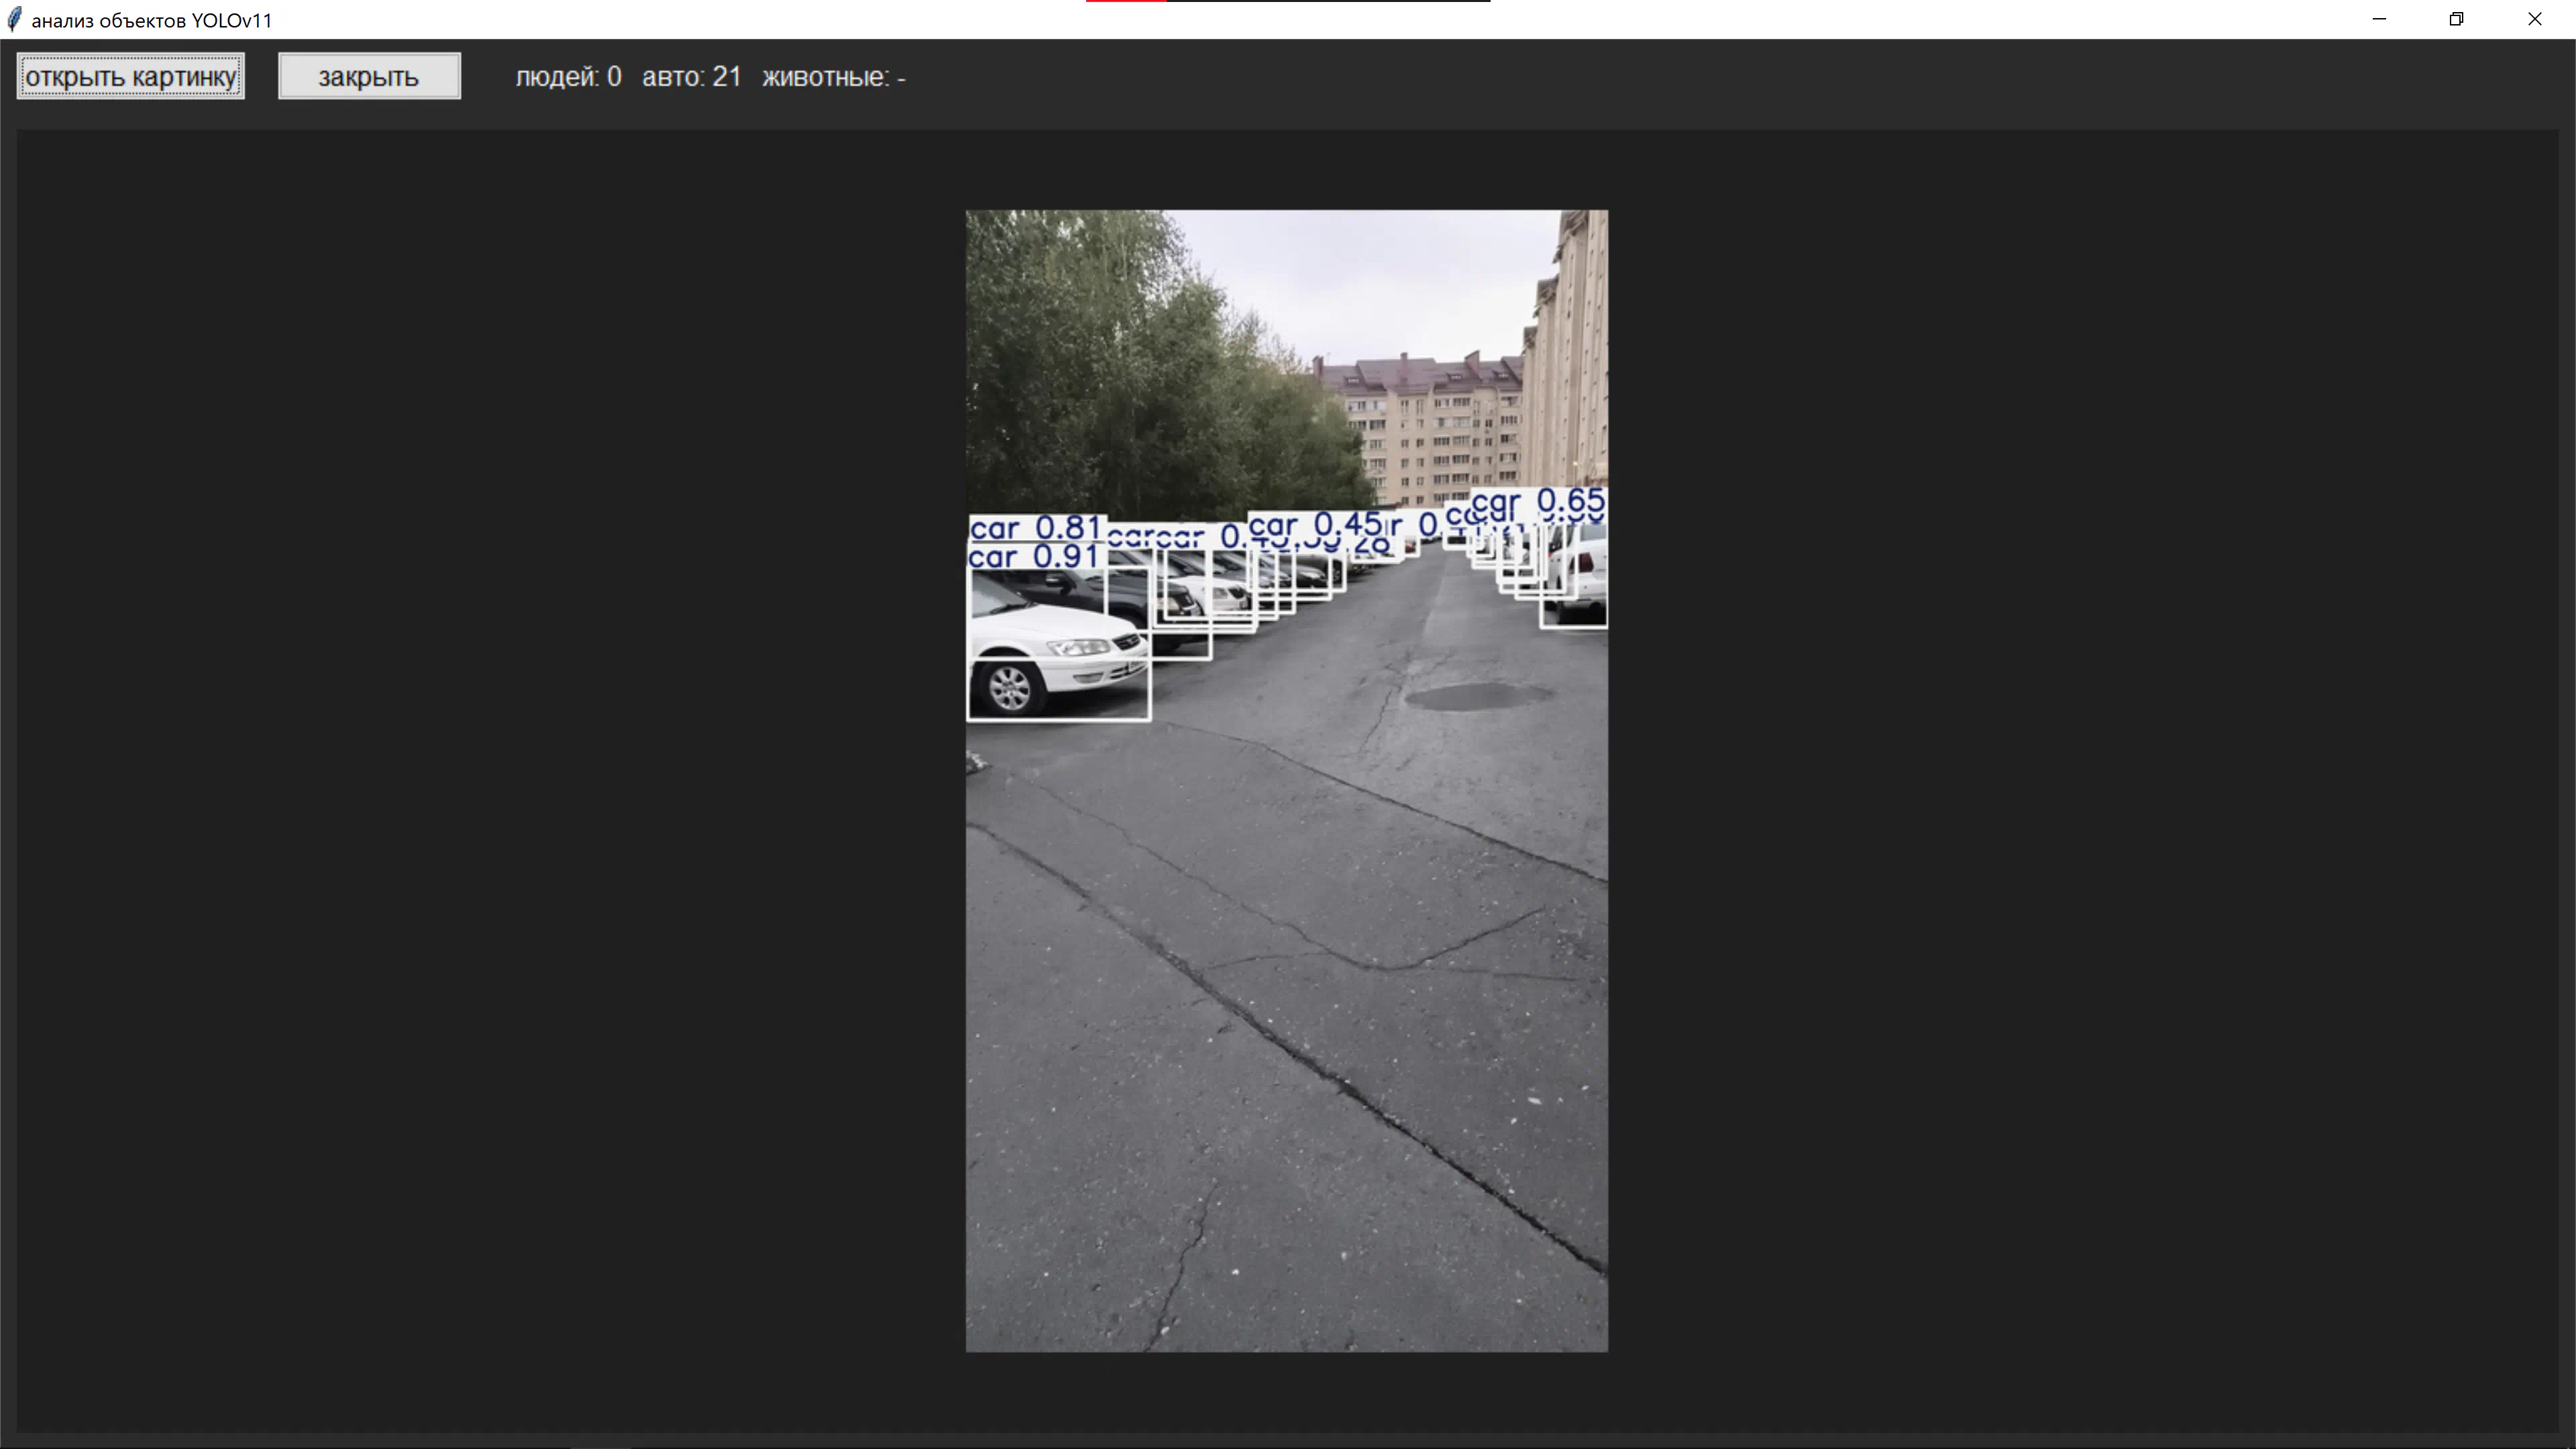Viewport: 2576px width, 1449px height.
Task: Click the window title "анализ объектов YOLOv11"
Action: (151, 20)
